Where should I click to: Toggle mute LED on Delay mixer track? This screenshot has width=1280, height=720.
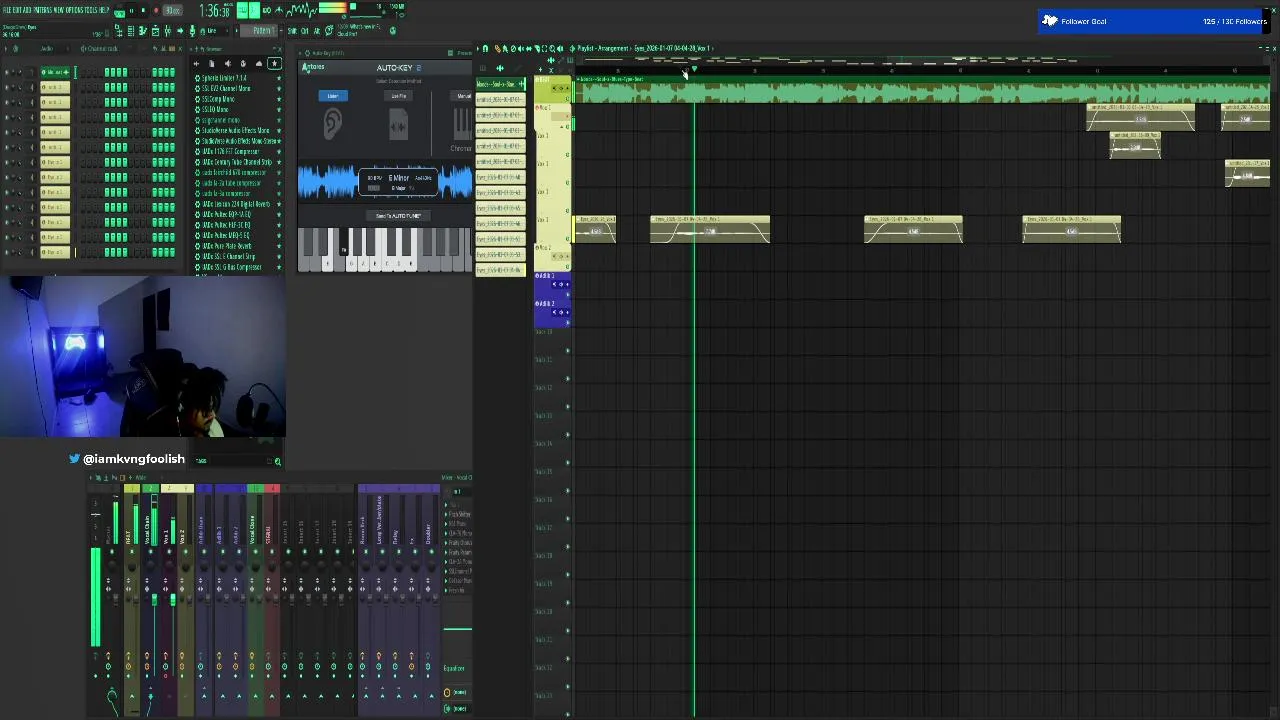[x=398, y=552]
